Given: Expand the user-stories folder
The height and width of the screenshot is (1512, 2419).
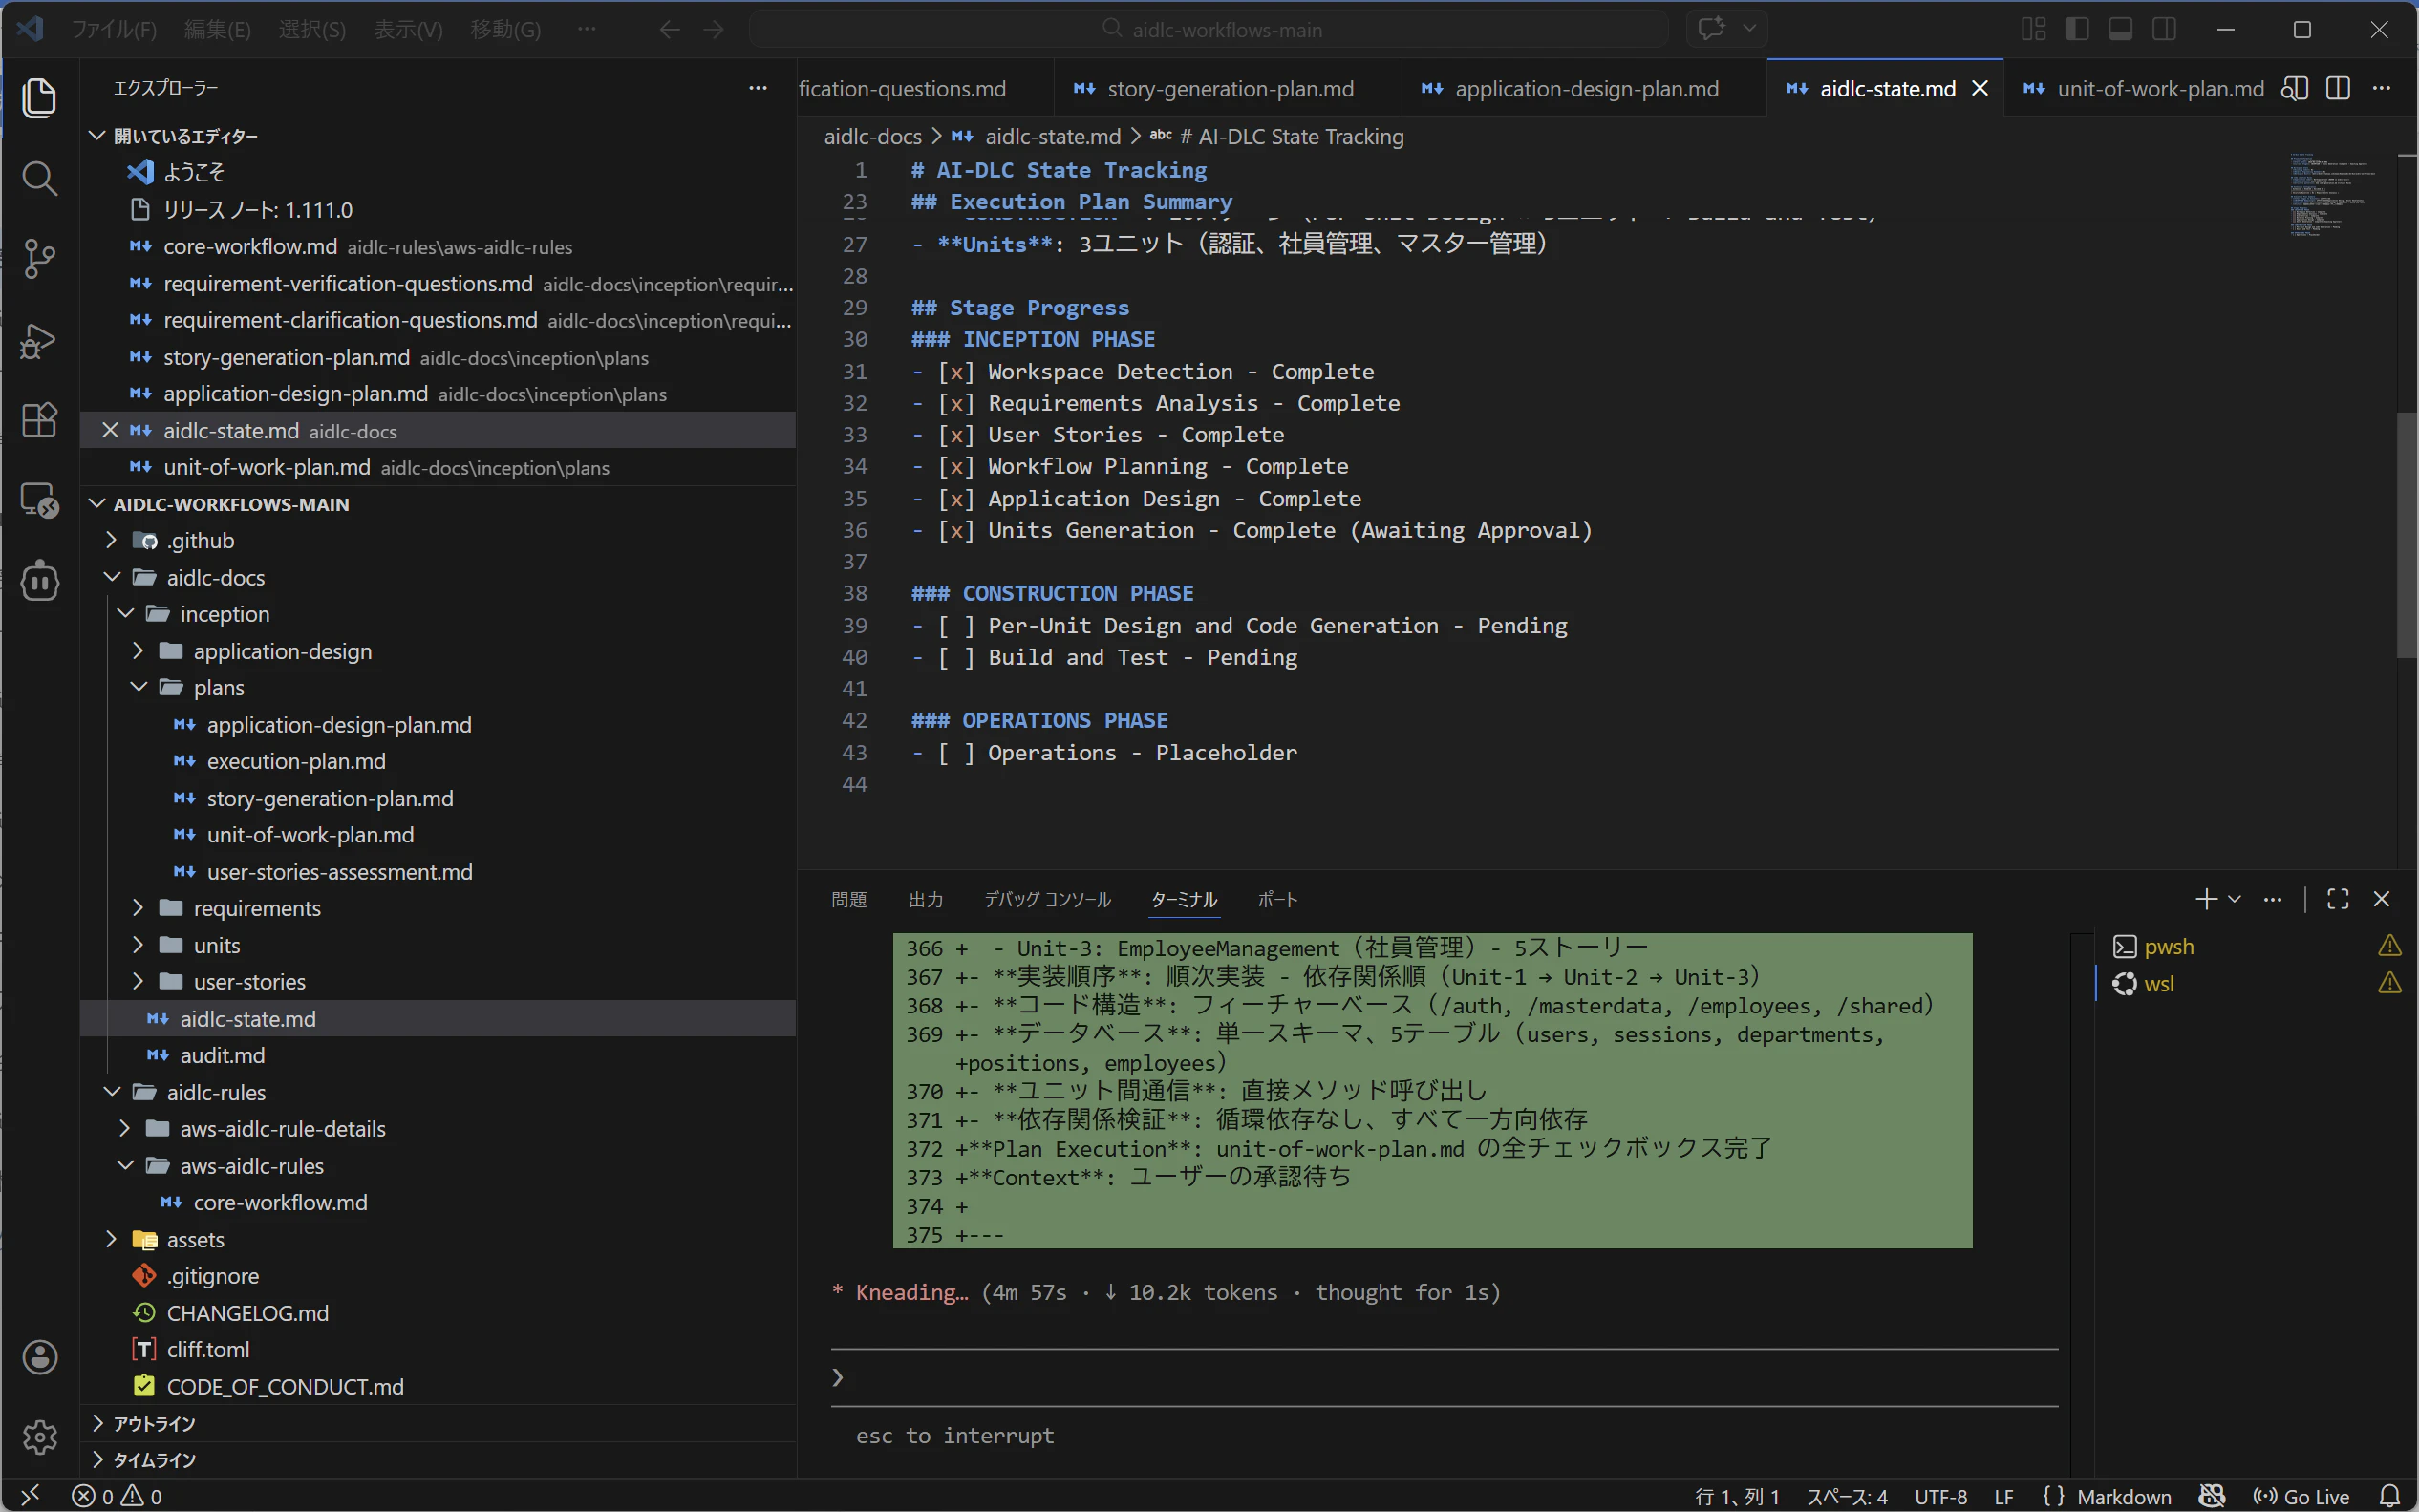Looking at the screenshot, I should (138, 982).
